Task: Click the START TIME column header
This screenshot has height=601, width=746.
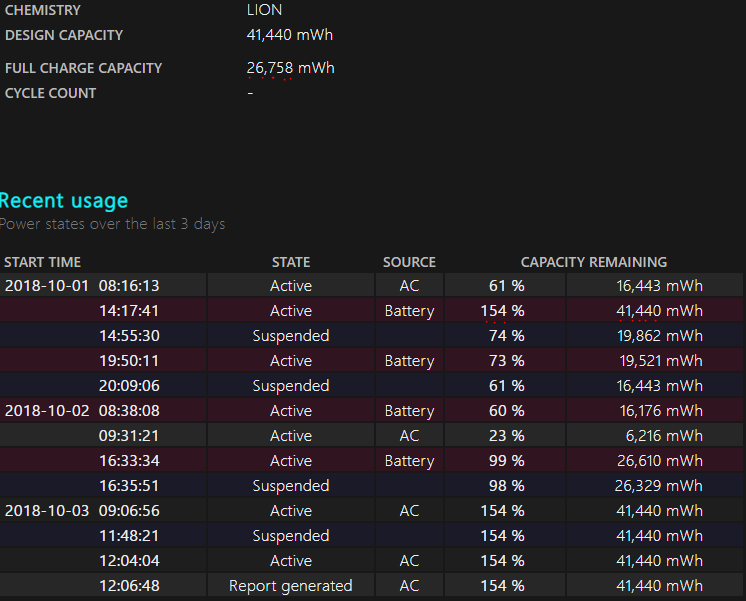Action: (42, 262)
